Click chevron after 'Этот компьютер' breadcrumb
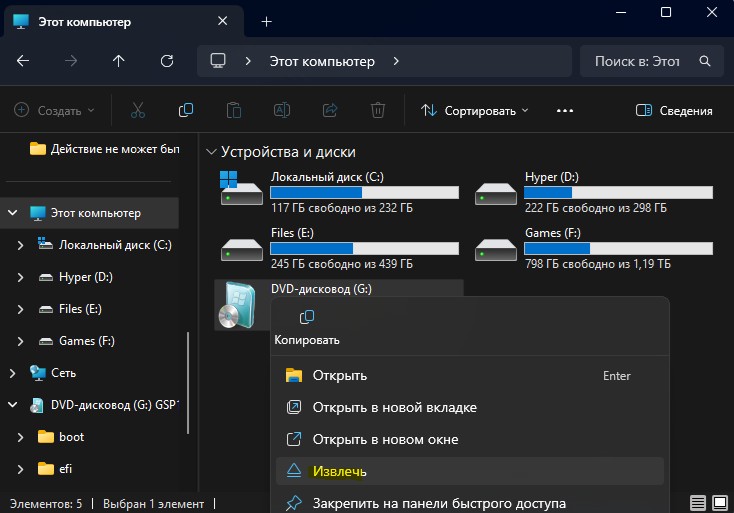 coord(396,61)
